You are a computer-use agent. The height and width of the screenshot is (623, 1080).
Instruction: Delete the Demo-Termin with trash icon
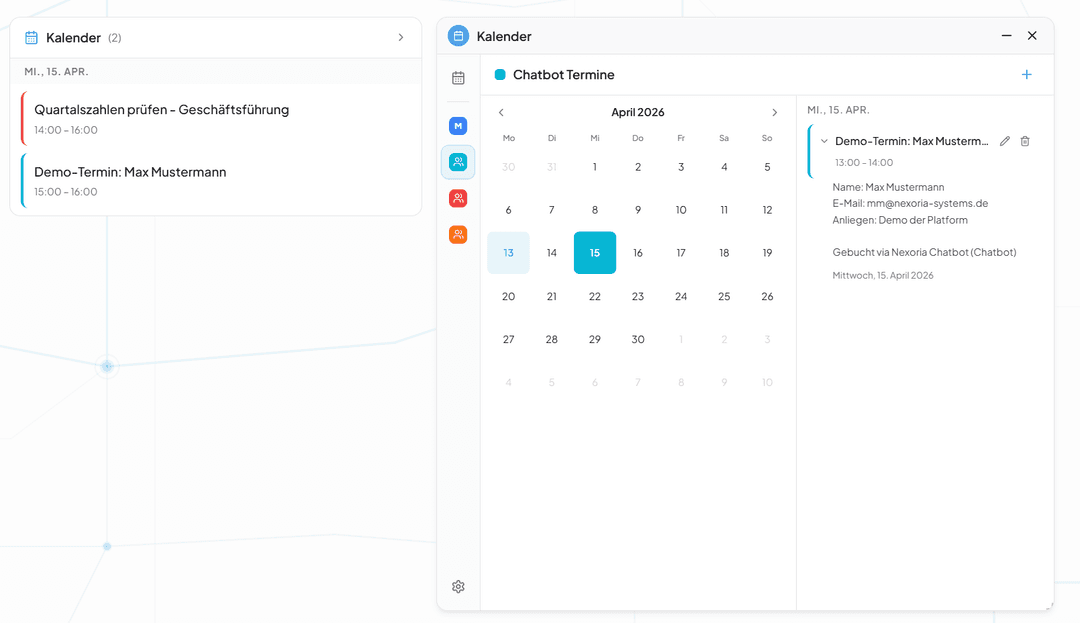tap(1025, 141)
